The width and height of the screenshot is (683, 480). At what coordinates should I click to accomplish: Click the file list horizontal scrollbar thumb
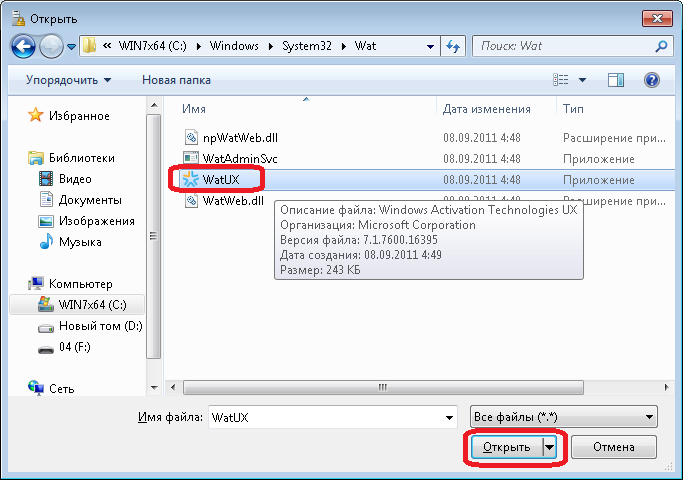(383, 387)
